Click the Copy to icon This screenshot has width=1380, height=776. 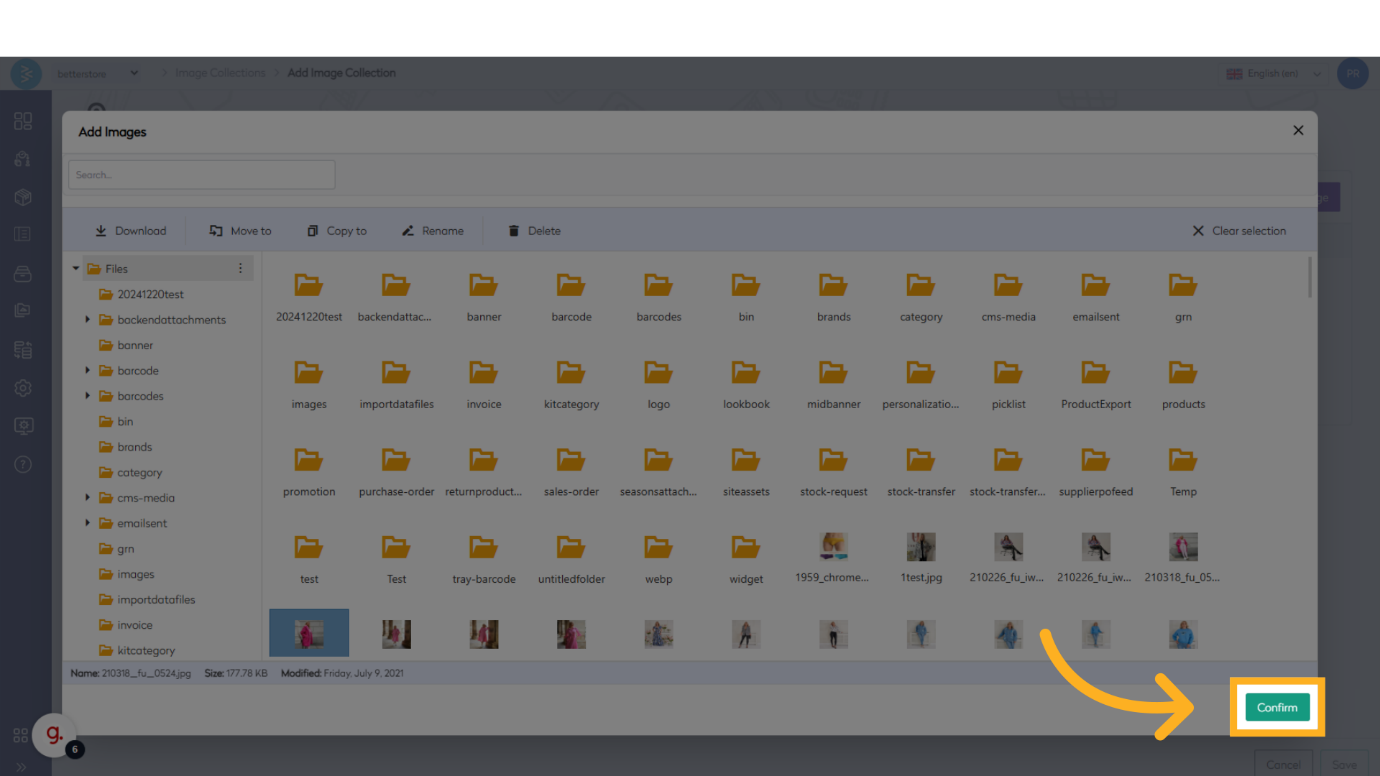pyautogui.click(x=313, y=231)
